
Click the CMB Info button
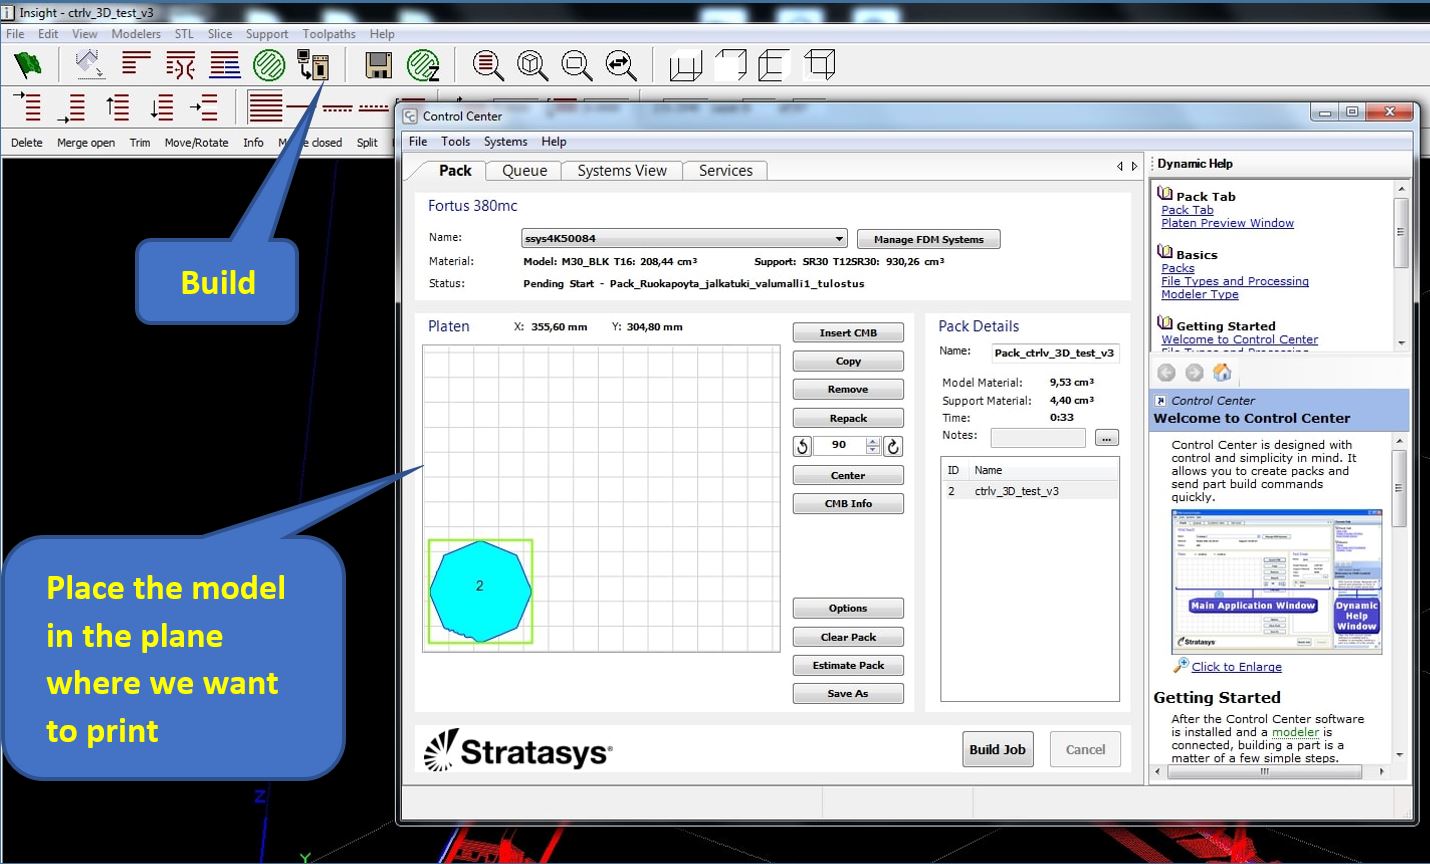[848, 504]
